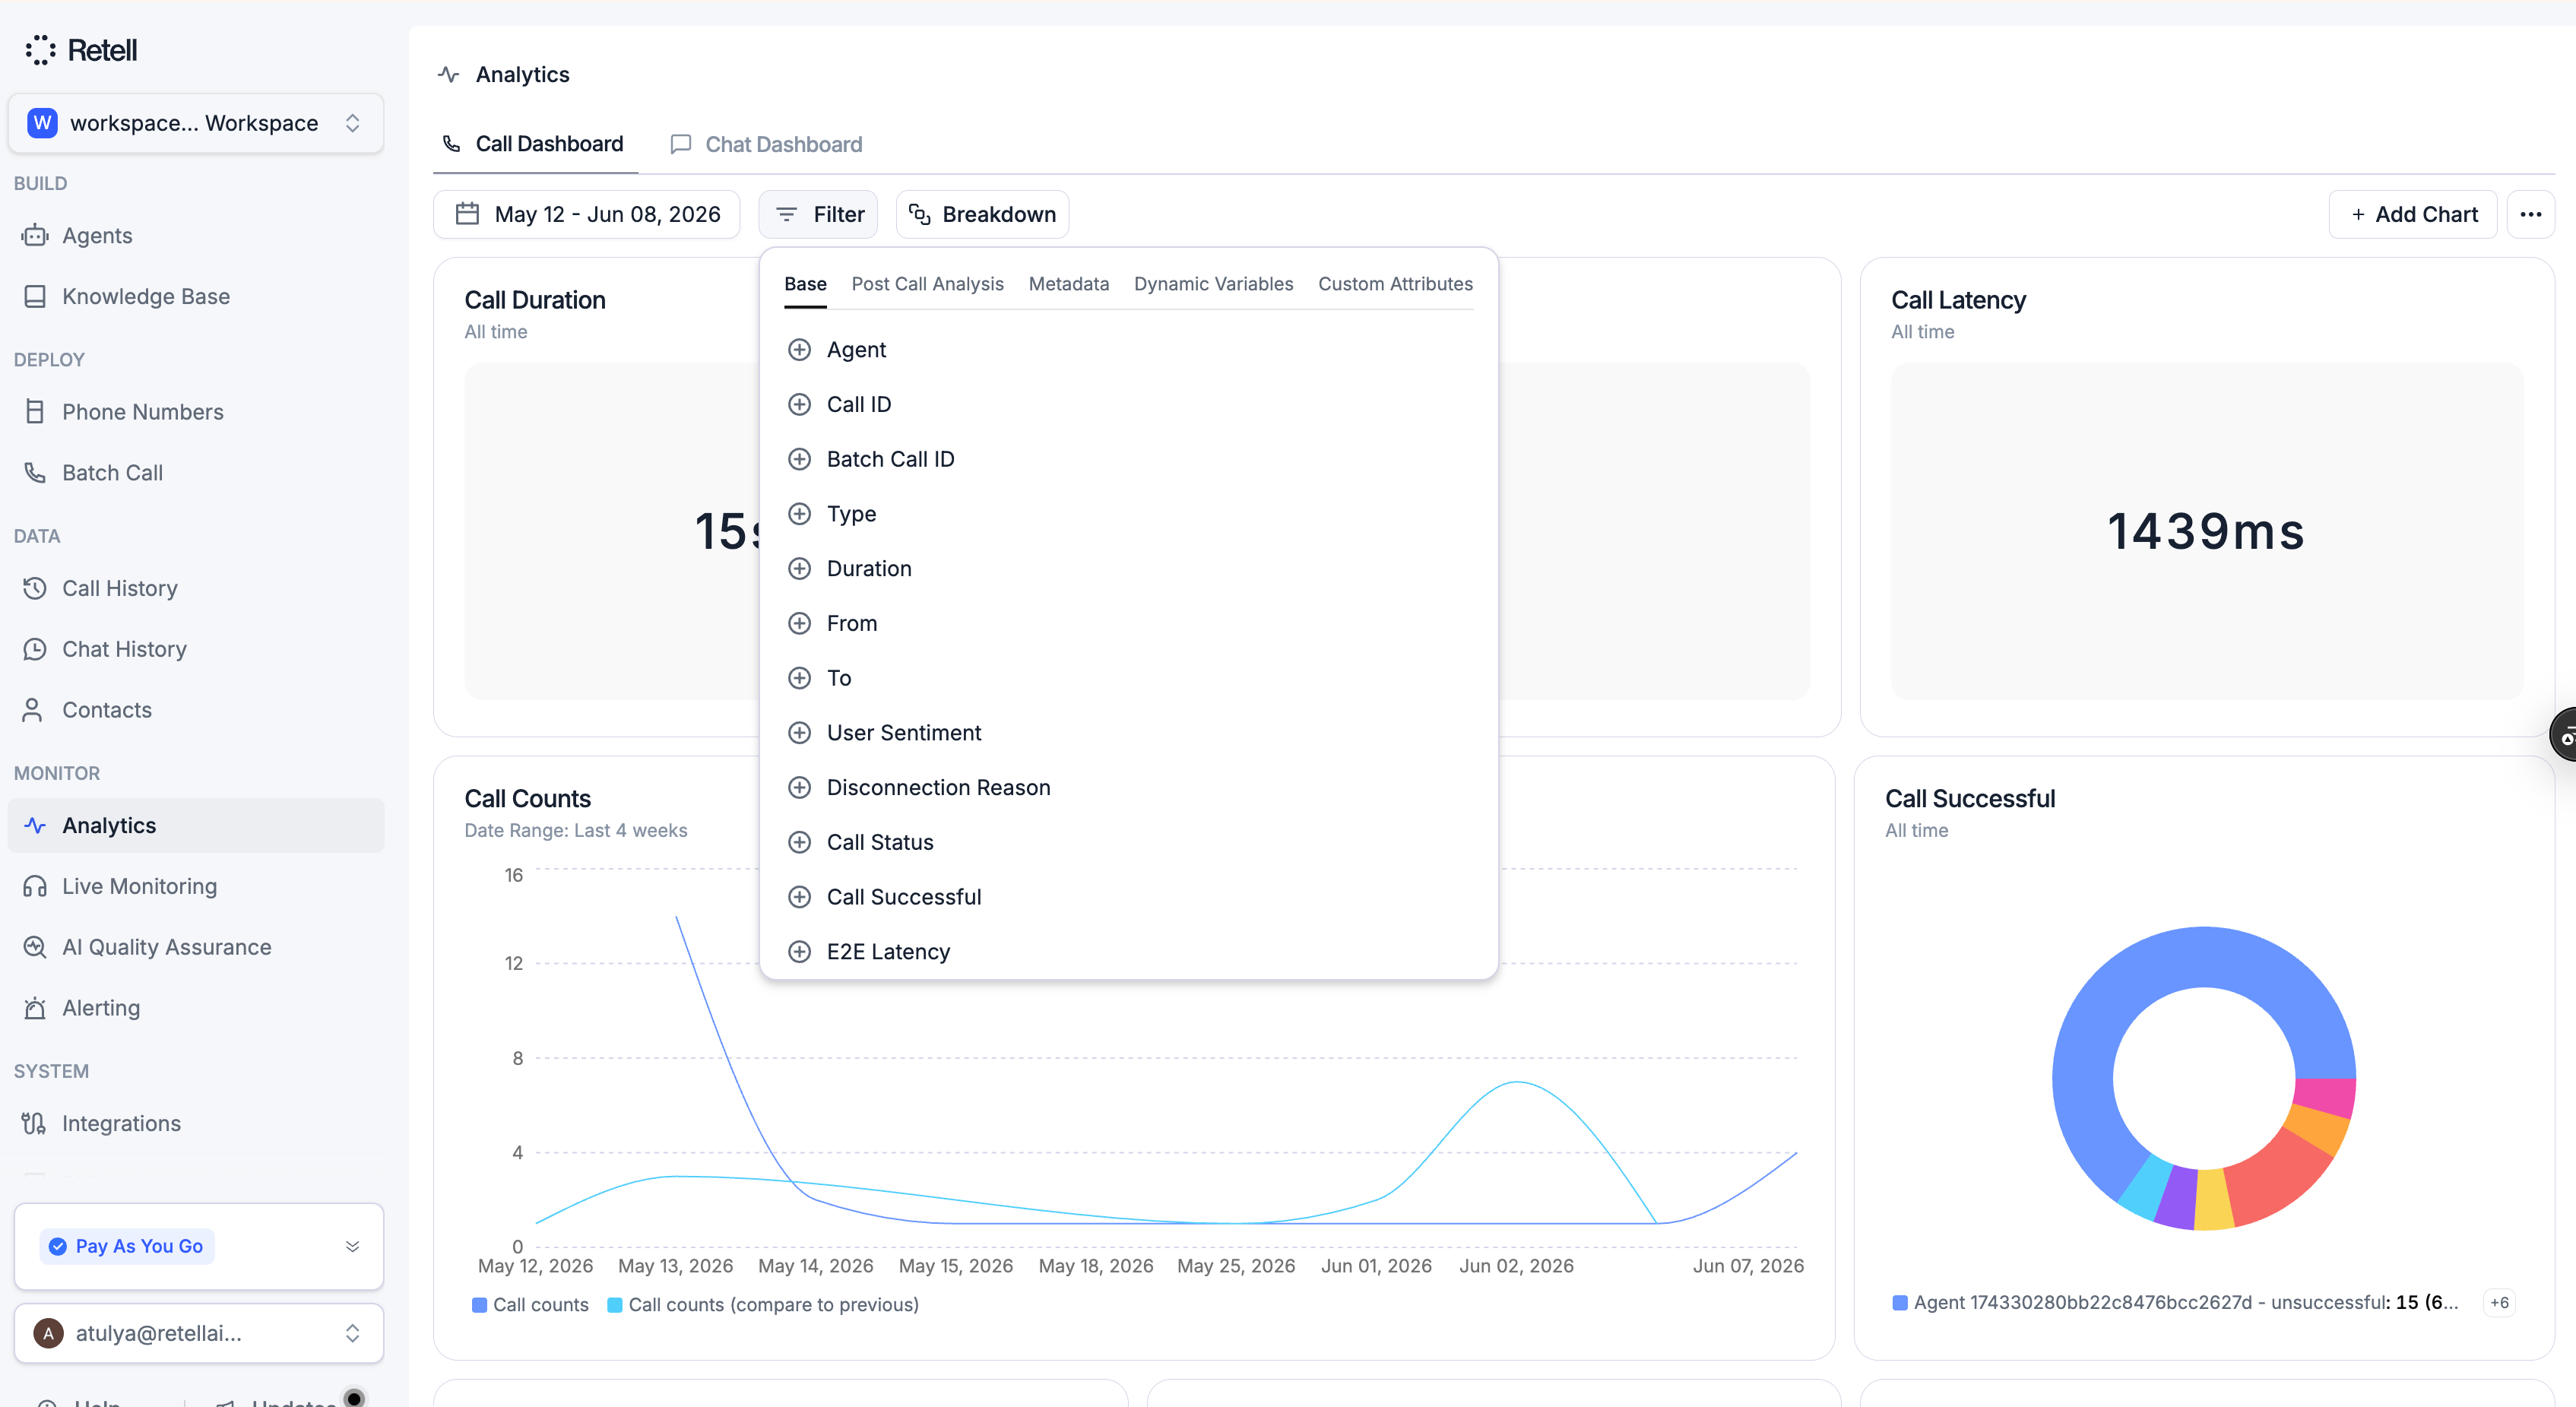This screenshot has width=2576, height=1407.
Task: Click the floating widget at right edge
Action: (2564, 735)
